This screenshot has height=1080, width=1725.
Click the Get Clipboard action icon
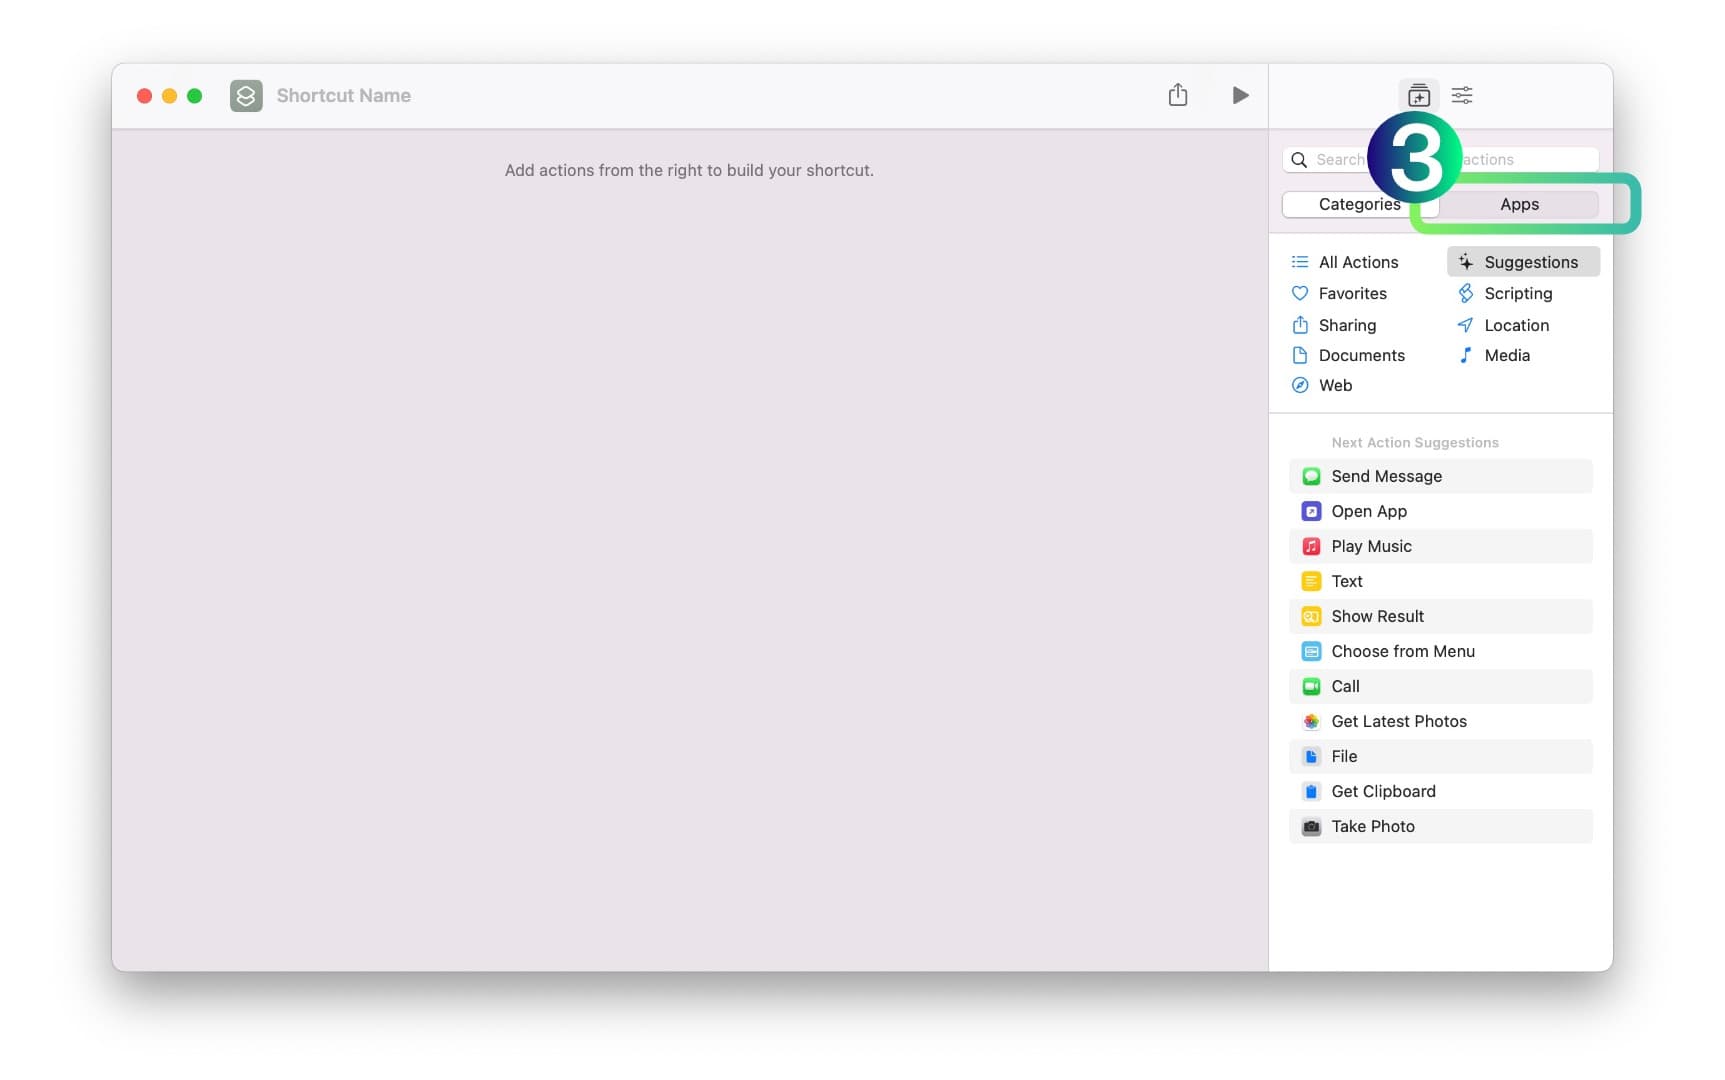(1310, 791)
